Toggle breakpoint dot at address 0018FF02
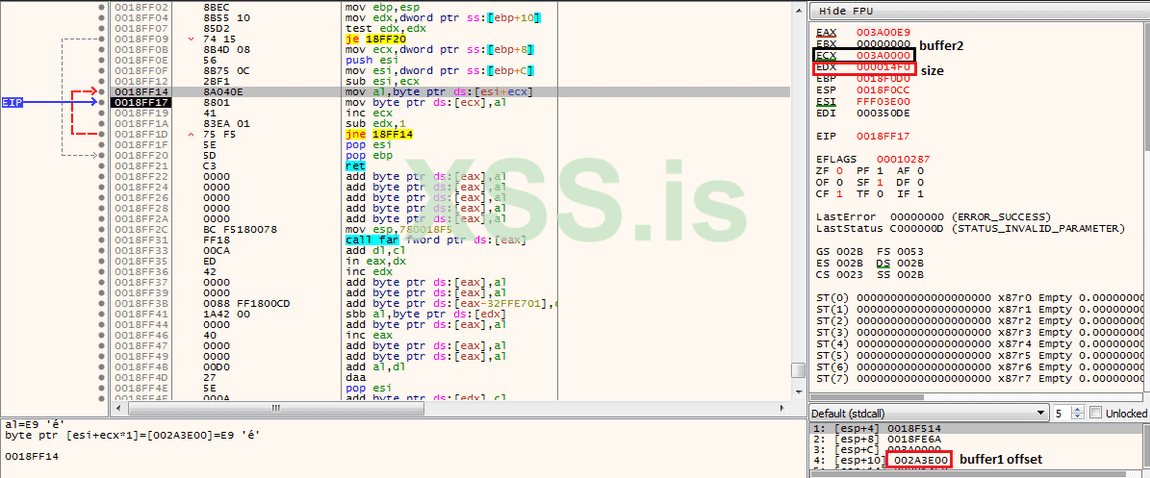 (x=102, y=7)
